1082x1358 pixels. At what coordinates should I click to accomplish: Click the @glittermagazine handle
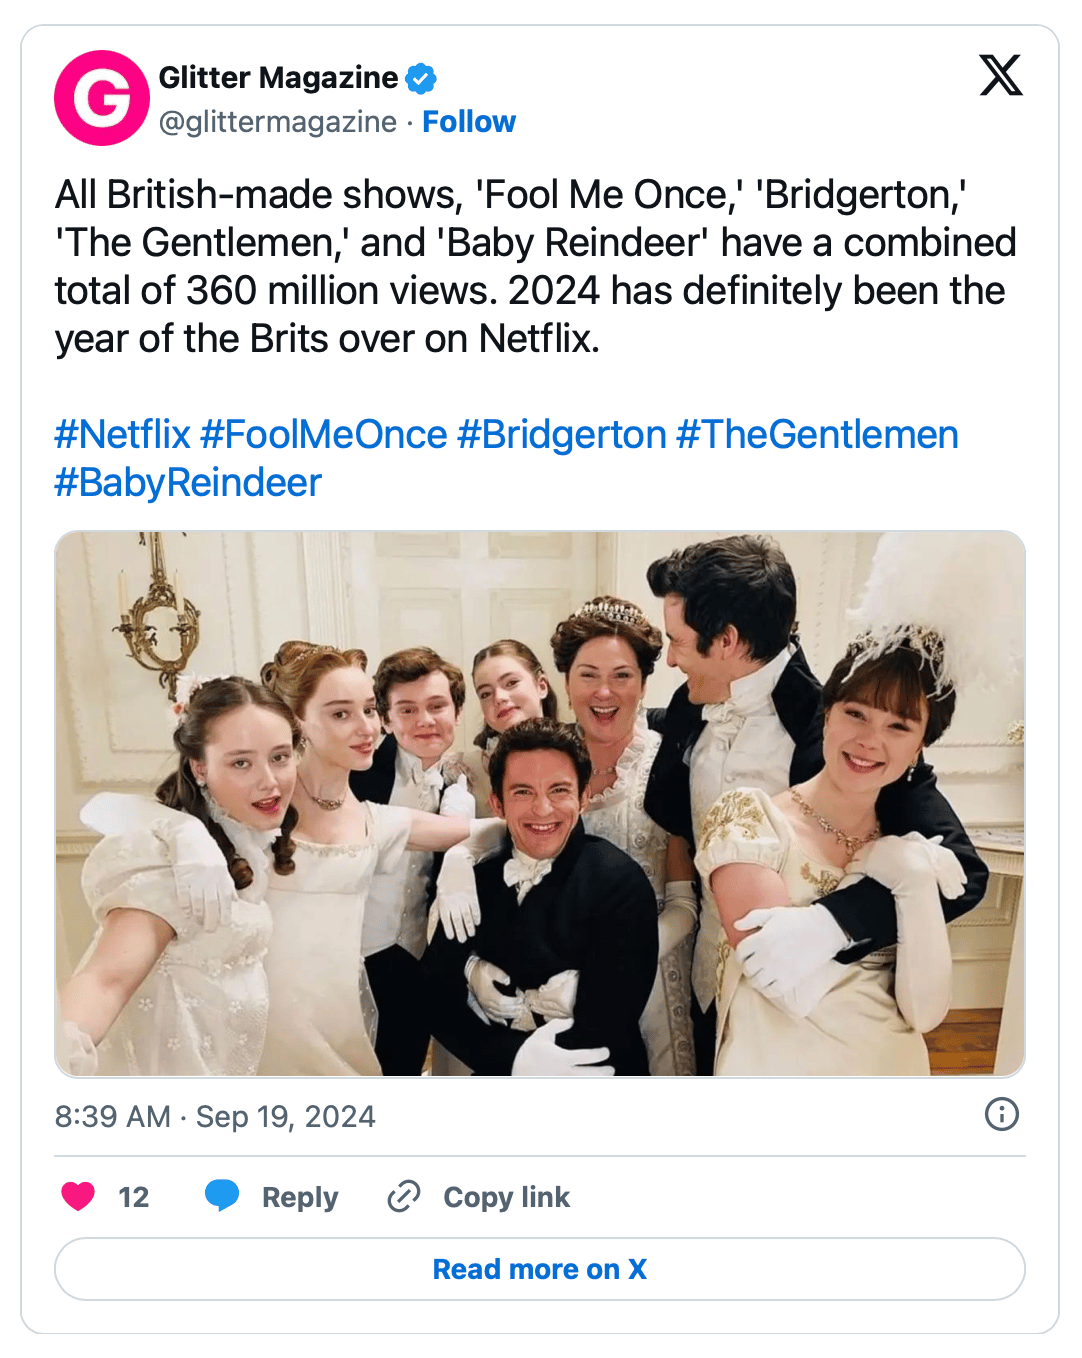click(x=278, y=122)
